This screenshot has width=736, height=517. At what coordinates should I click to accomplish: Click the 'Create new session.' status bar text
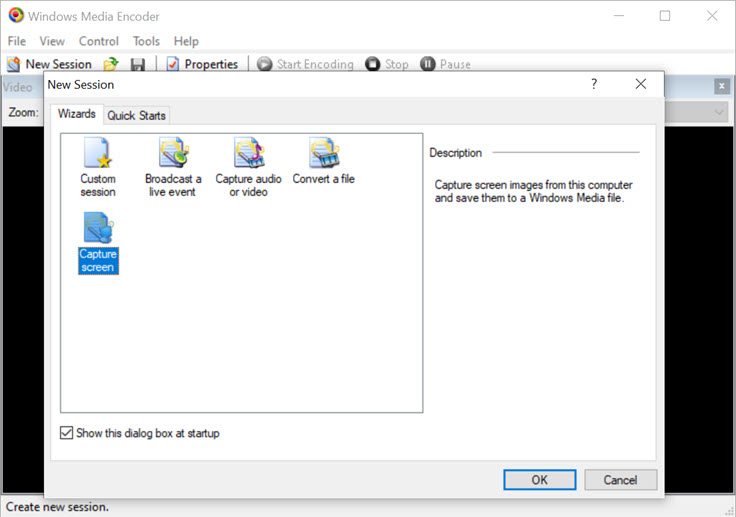[x=57, y=507]
